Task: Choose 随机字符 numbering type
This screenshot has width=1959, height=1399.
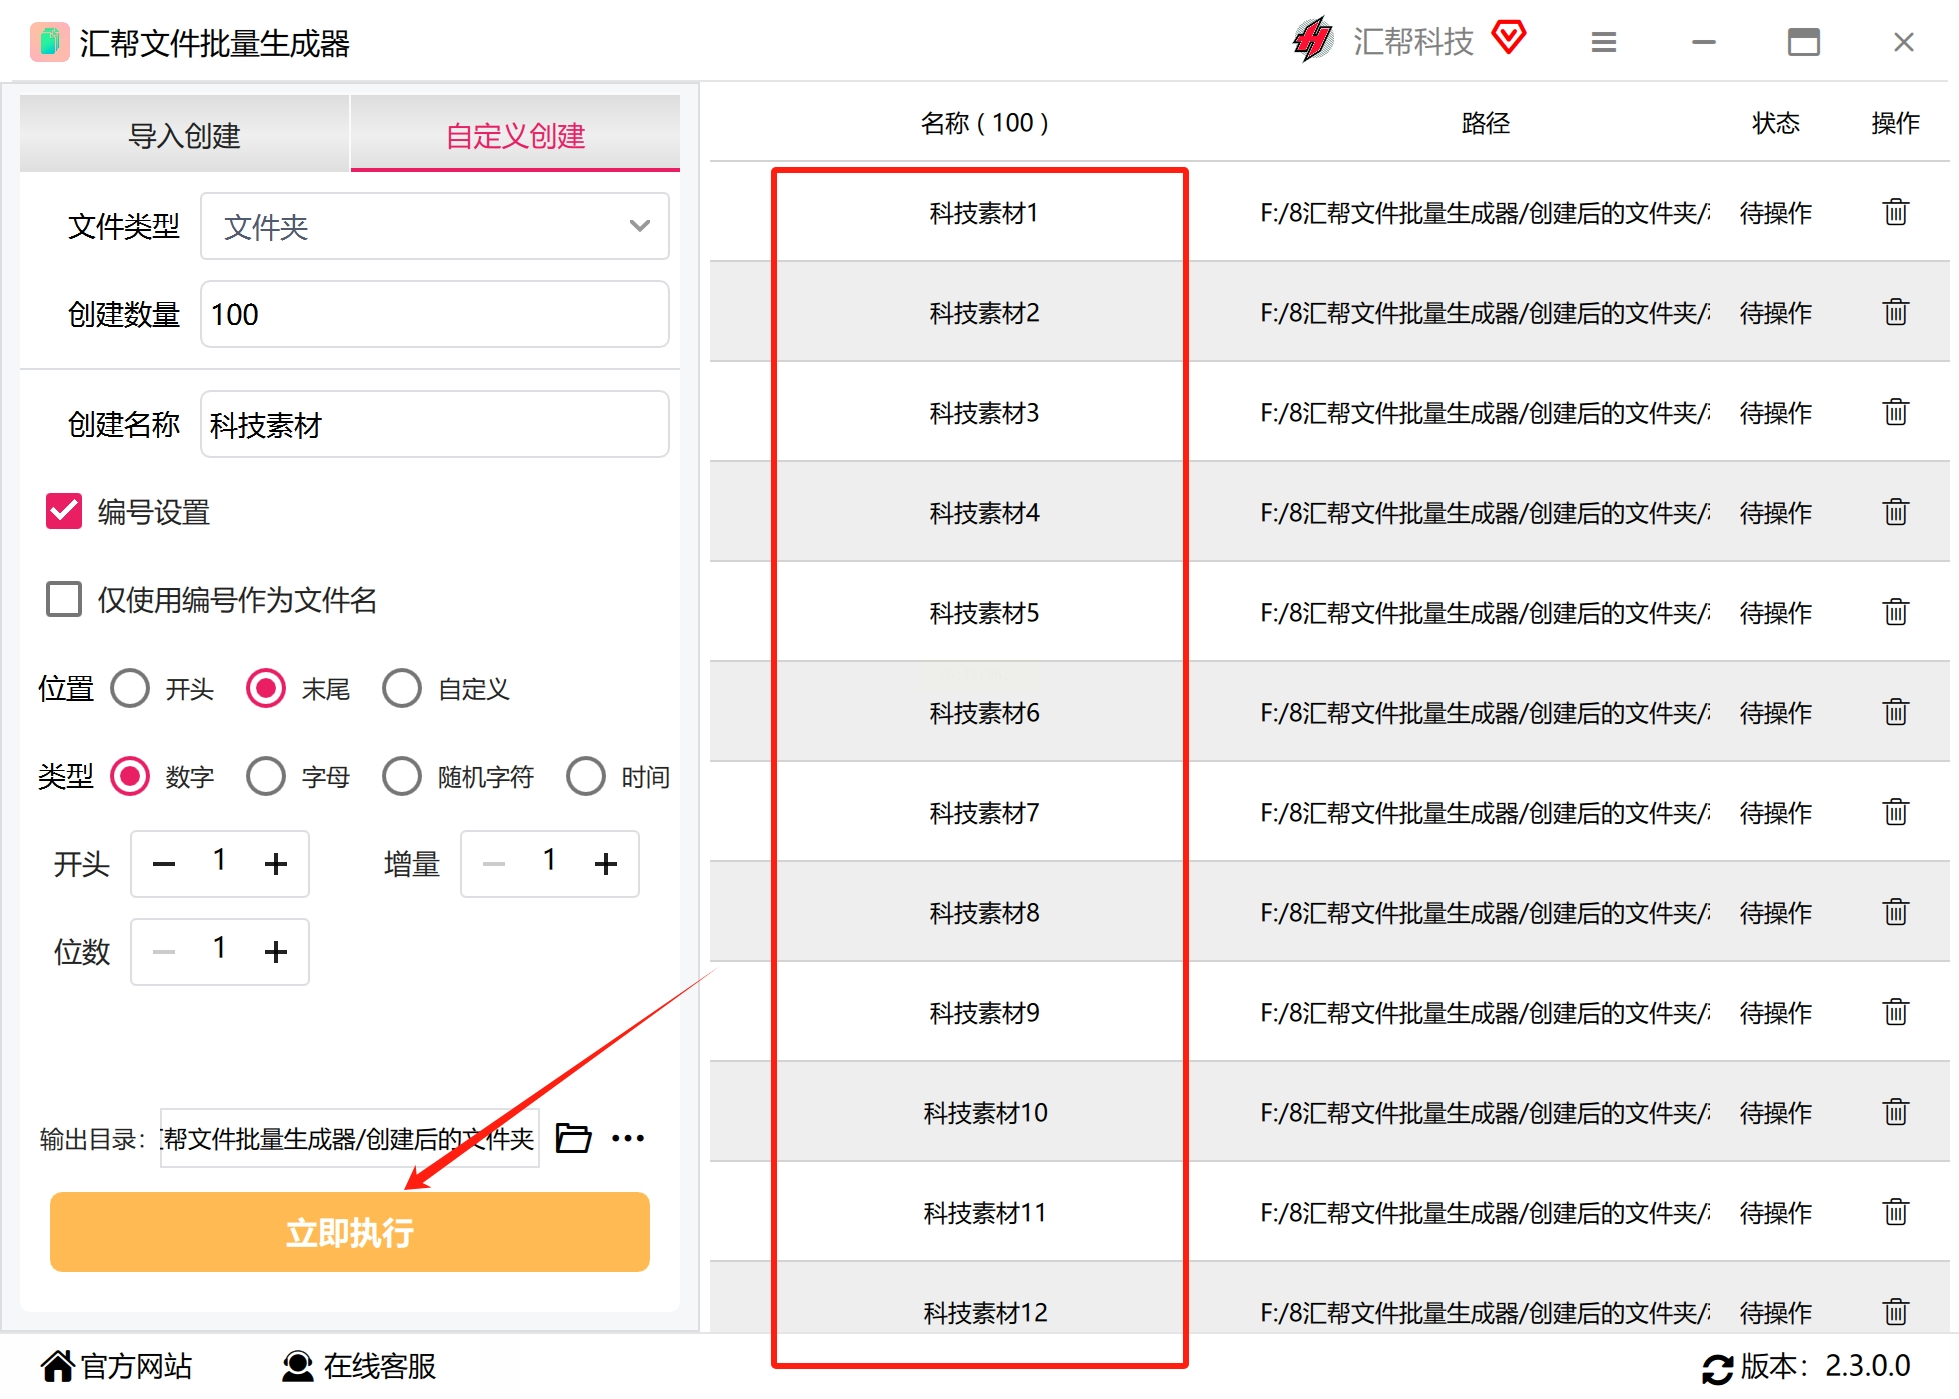Action: coord(402,776)
